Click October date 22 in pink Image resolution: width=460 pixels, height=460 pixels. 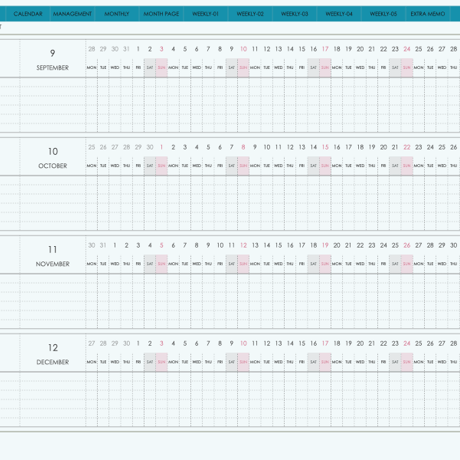[407, 147]
